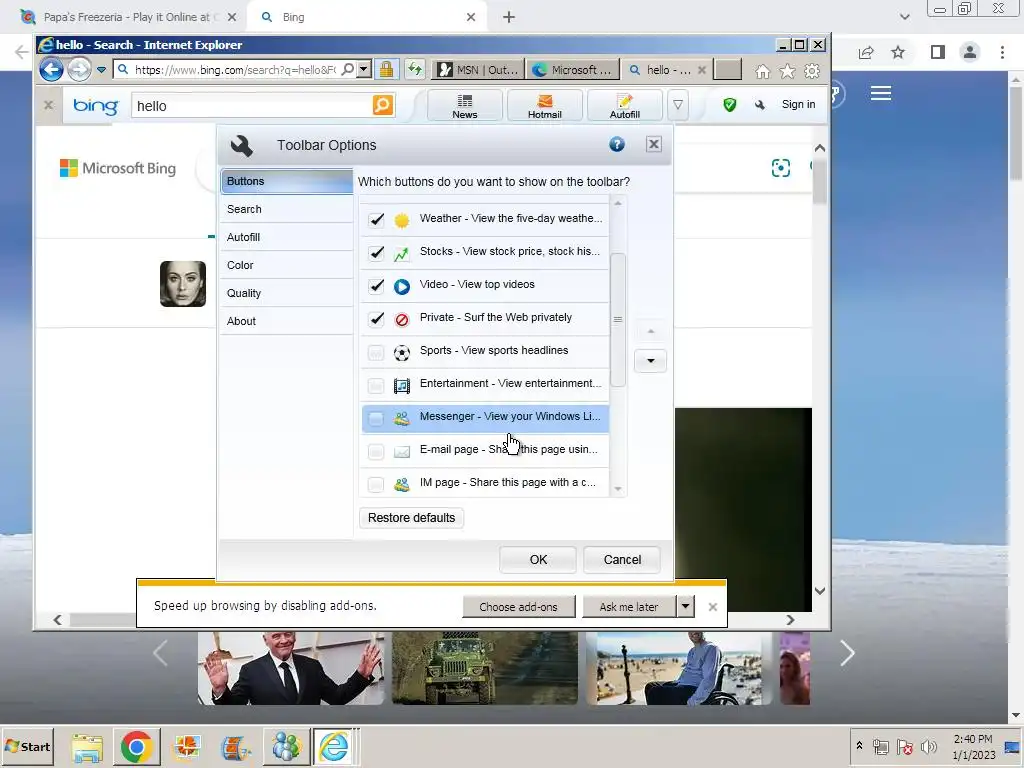Viewport: 1024px width, 768px height.
Task: Select the Color category
Action: (x=287, y=265)
